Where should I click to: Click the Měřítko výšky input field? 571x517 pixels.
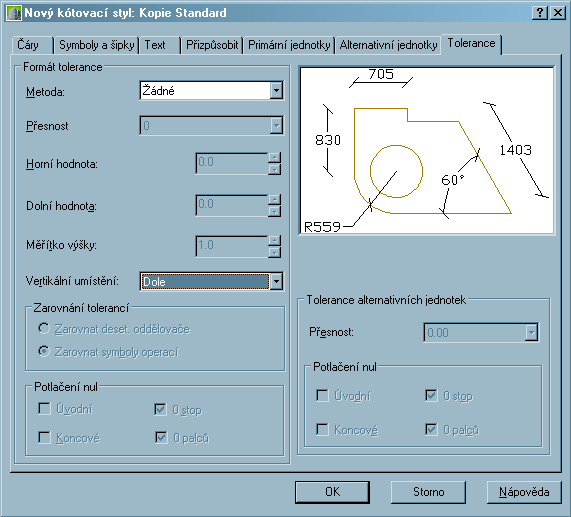[232, 246]
